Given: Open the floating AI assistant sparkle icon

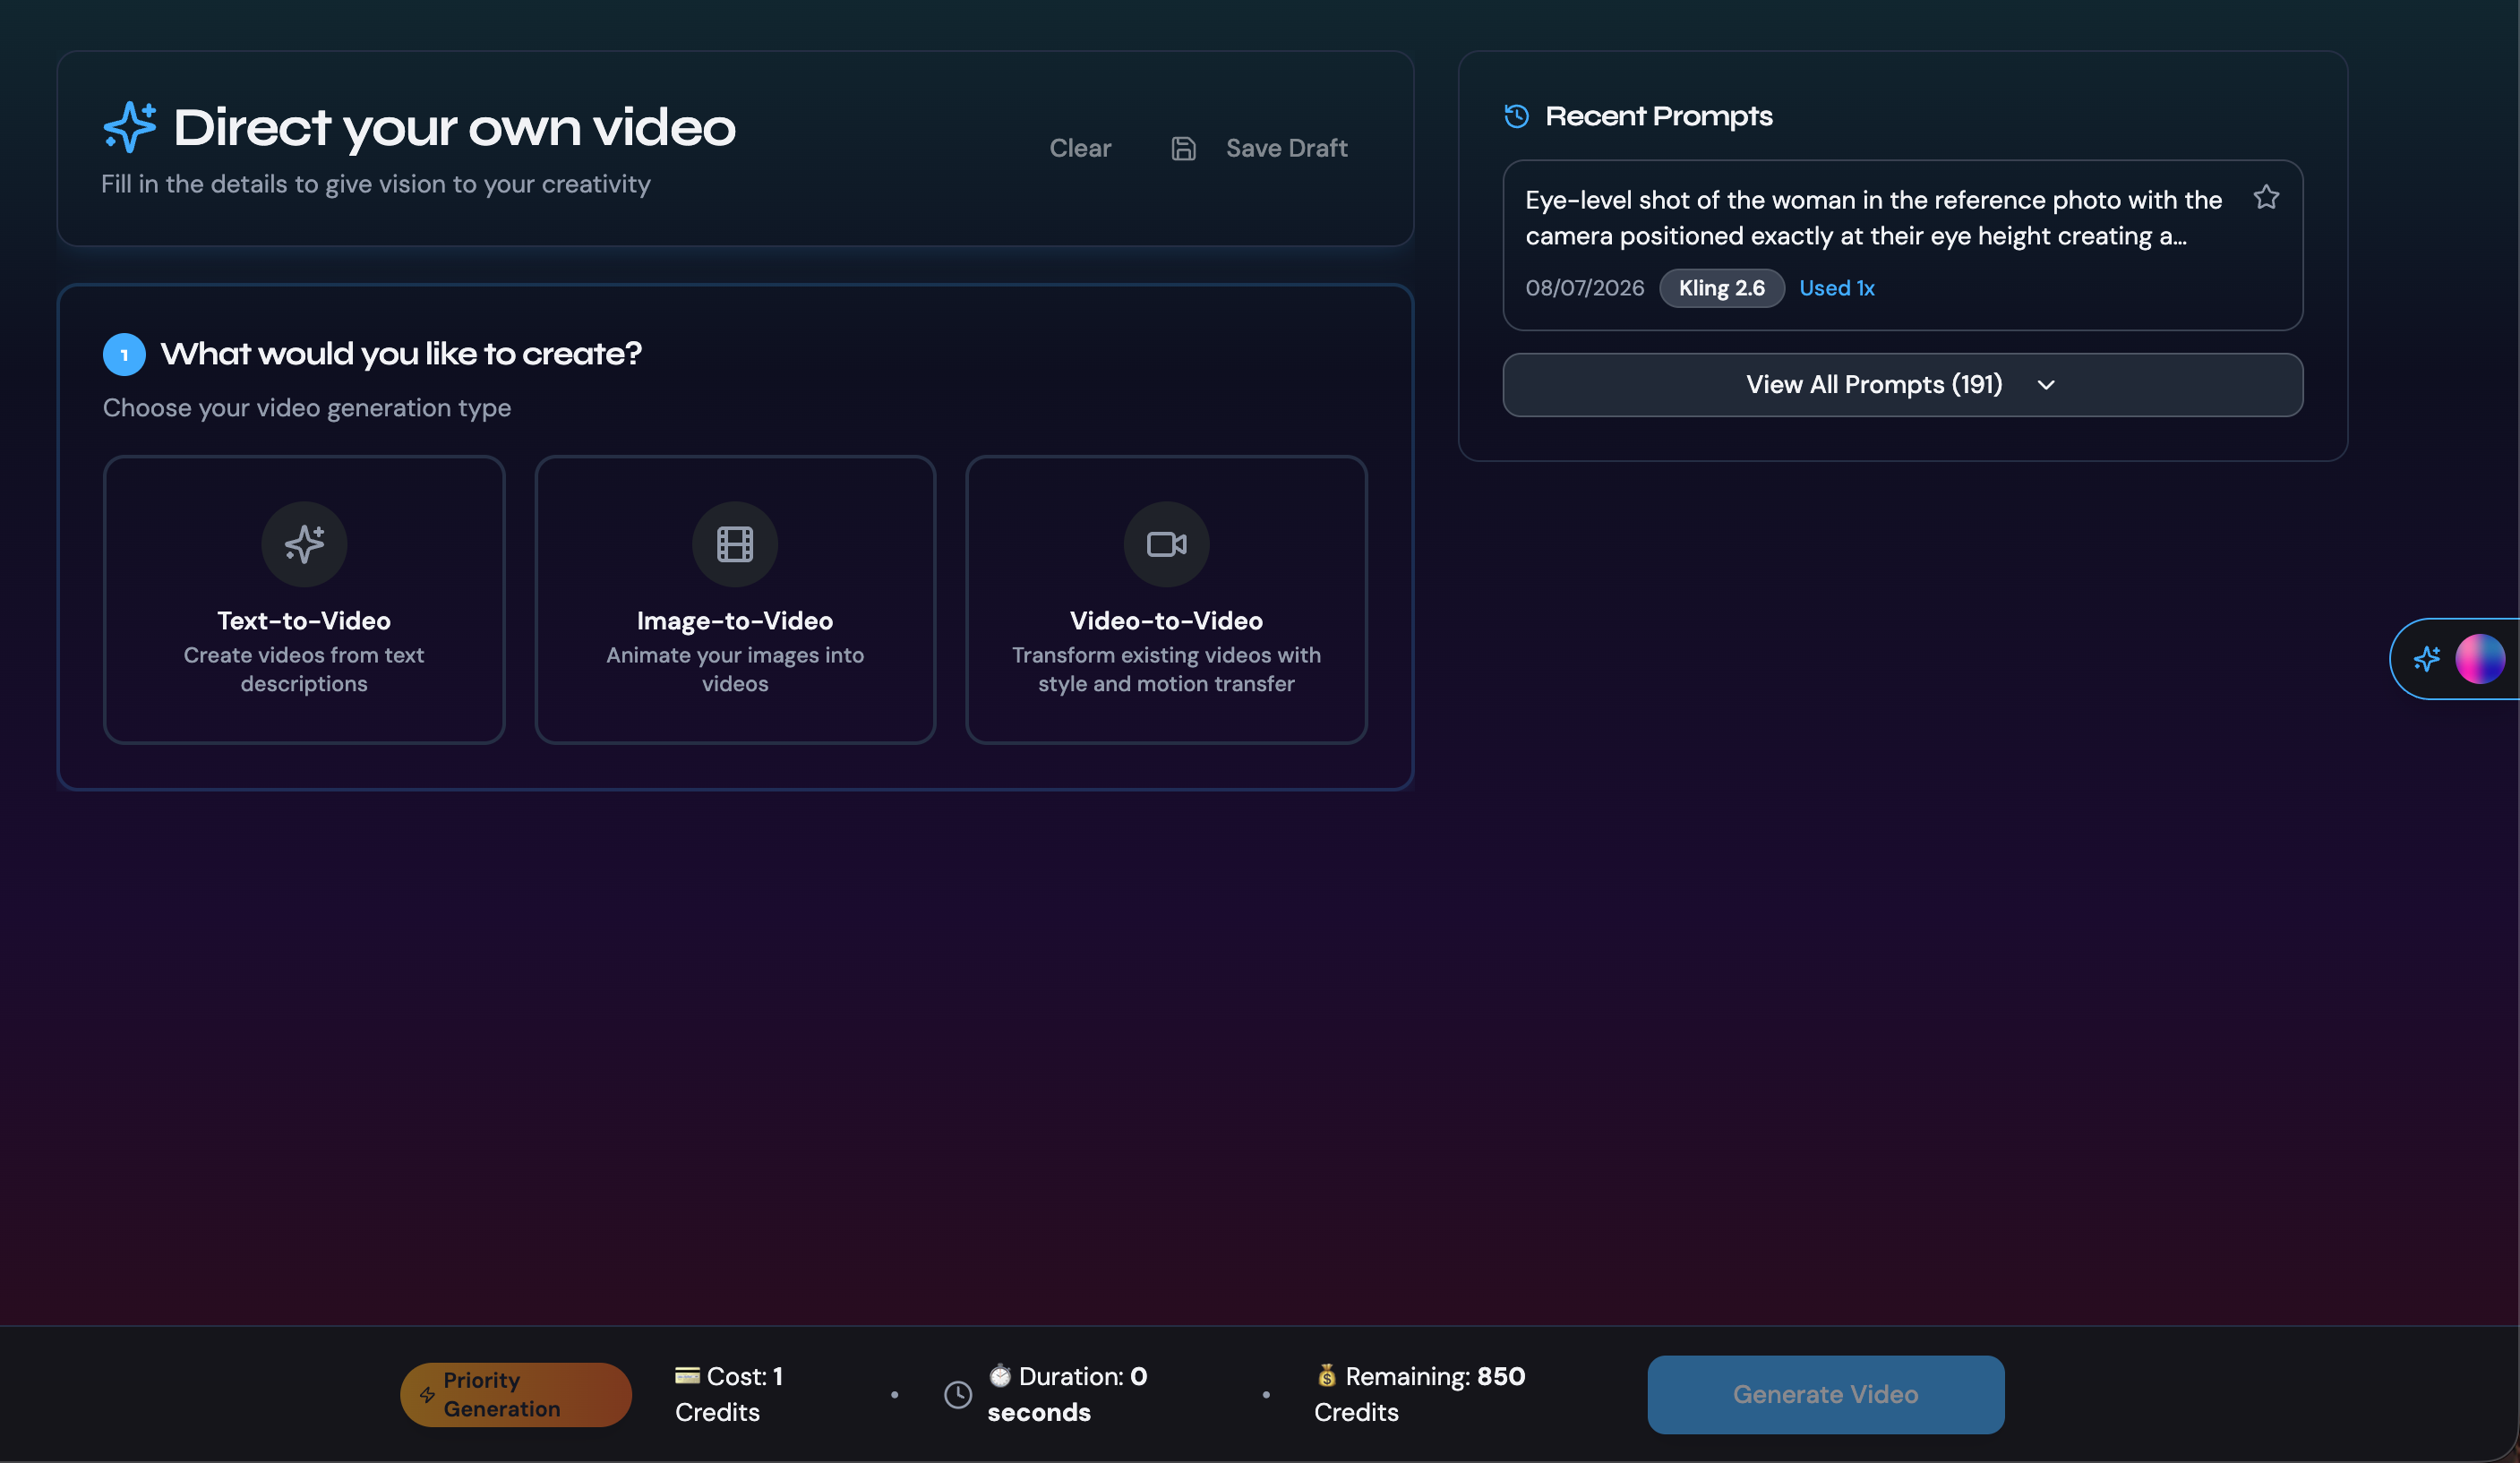Looking at the screenshot, I should click(x=2427, y=658).
